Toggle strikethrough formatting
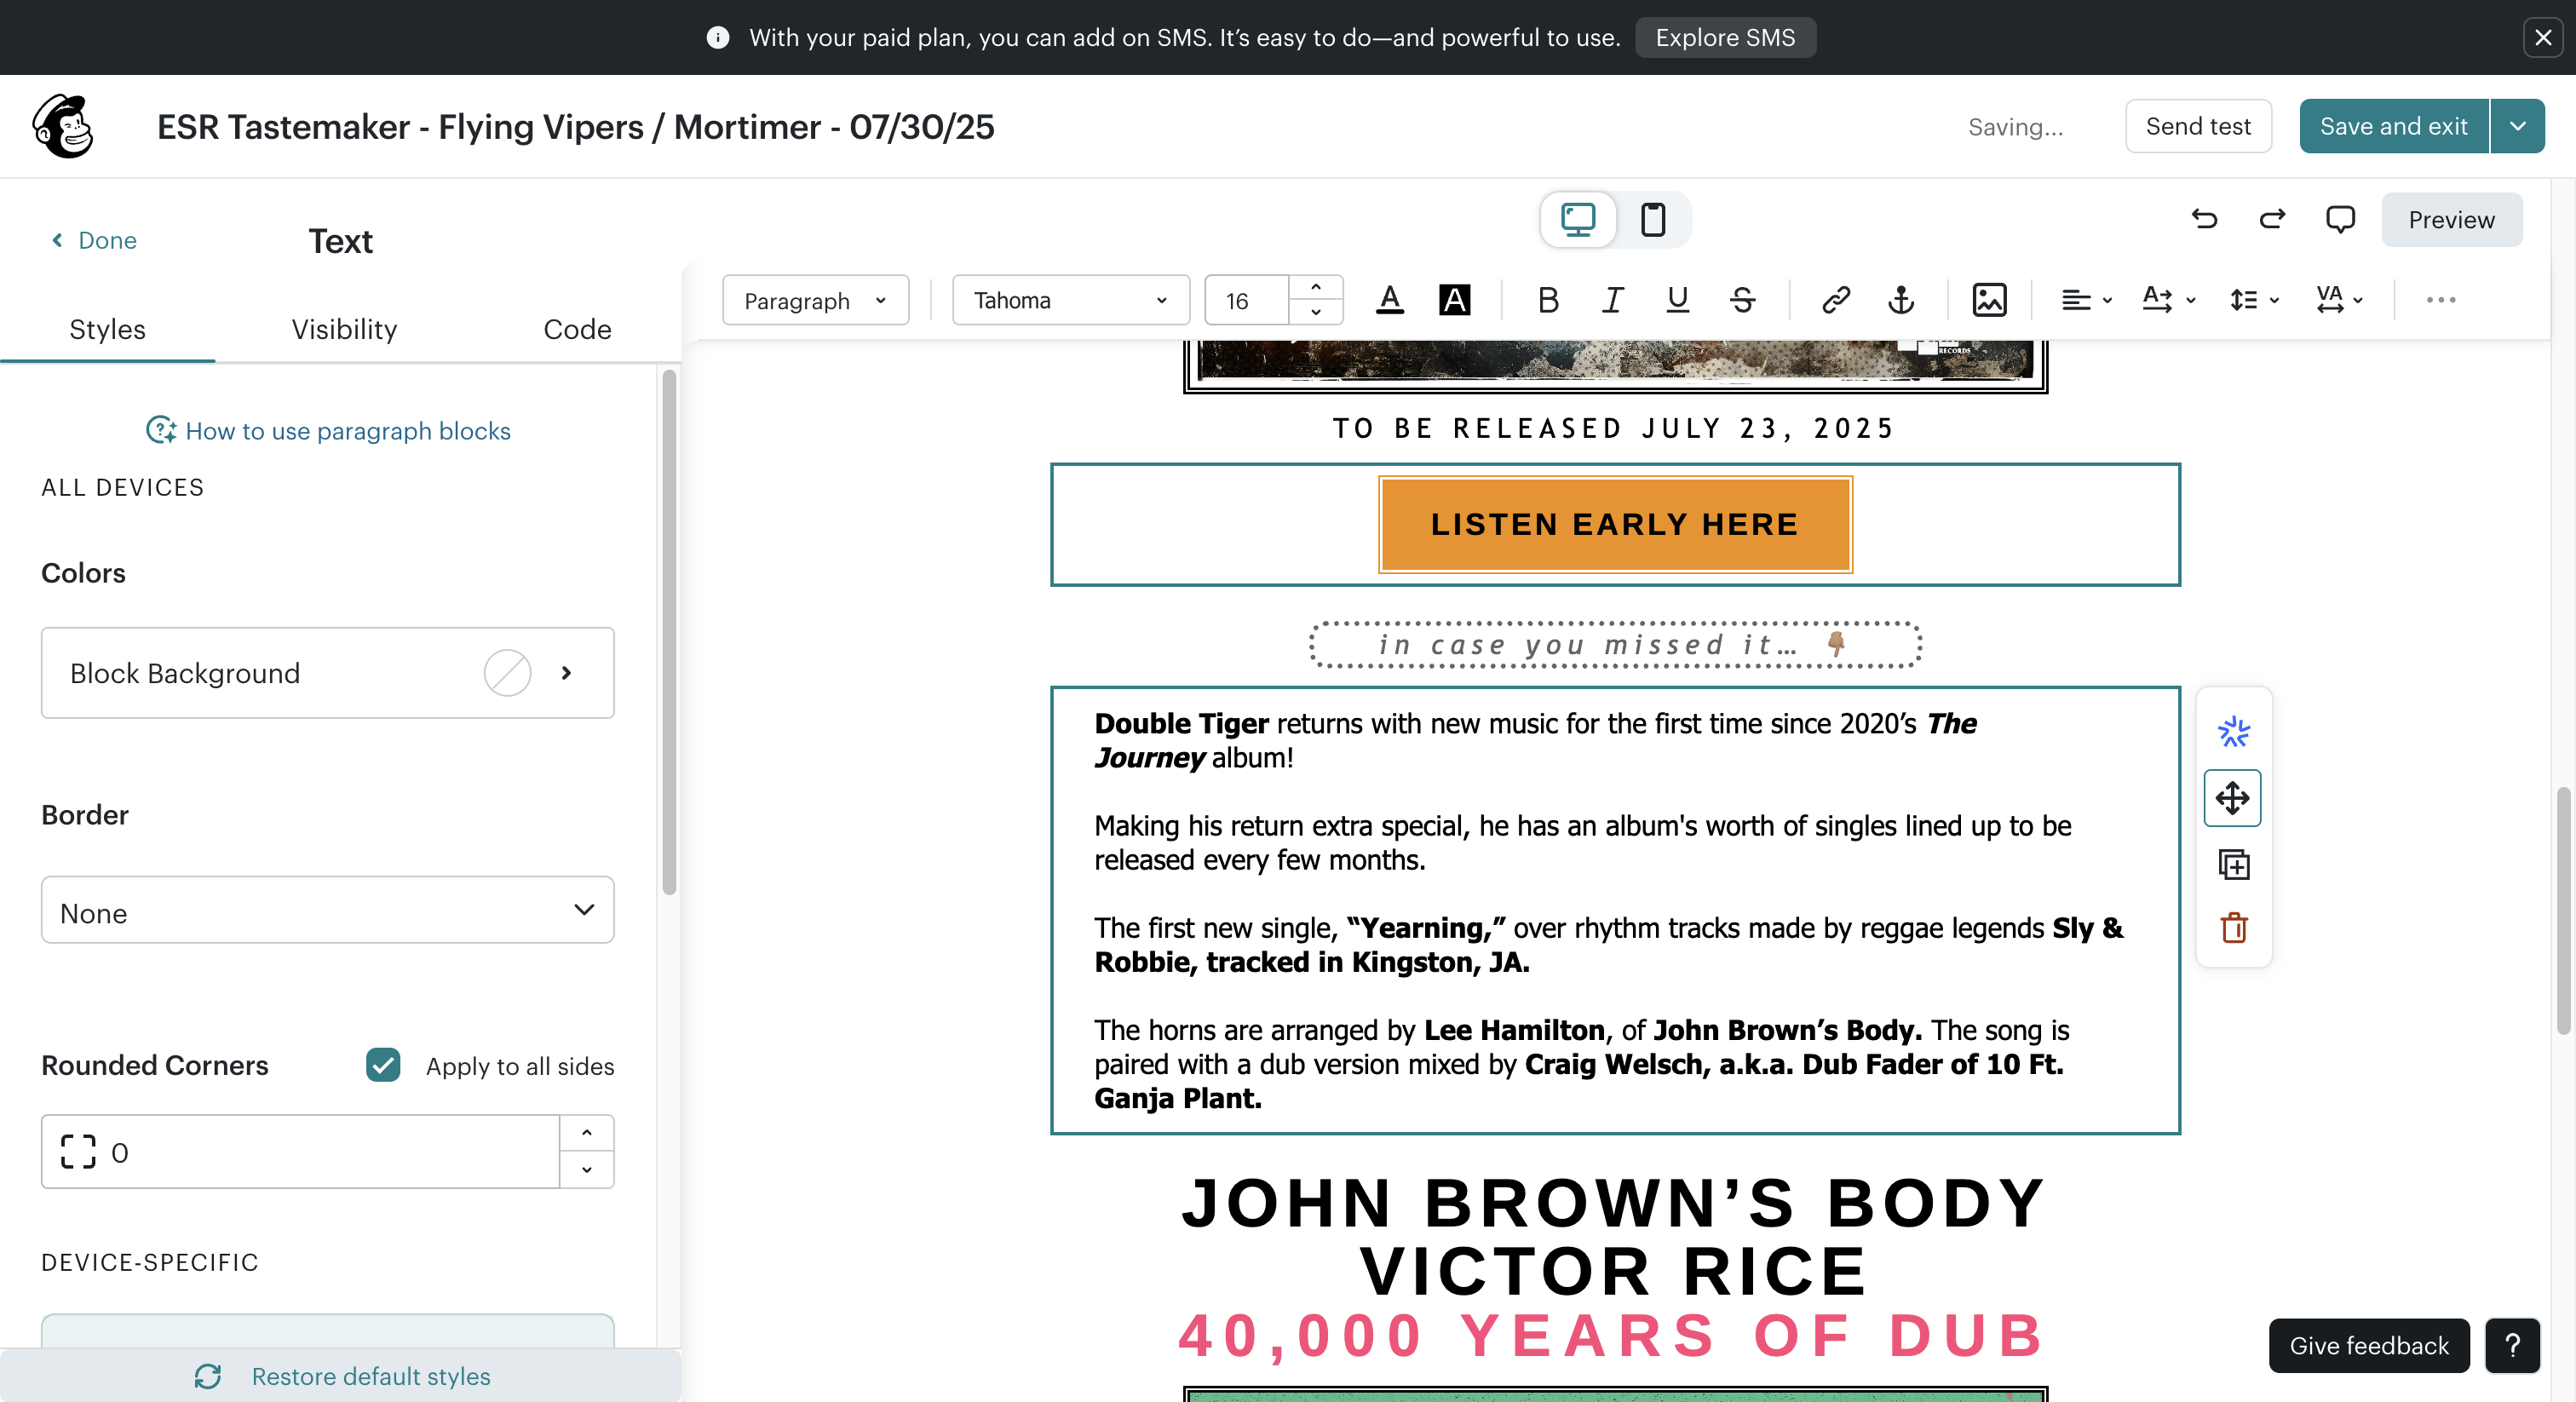This screenshot has width=2576, height=1402. coord(1742,300)
